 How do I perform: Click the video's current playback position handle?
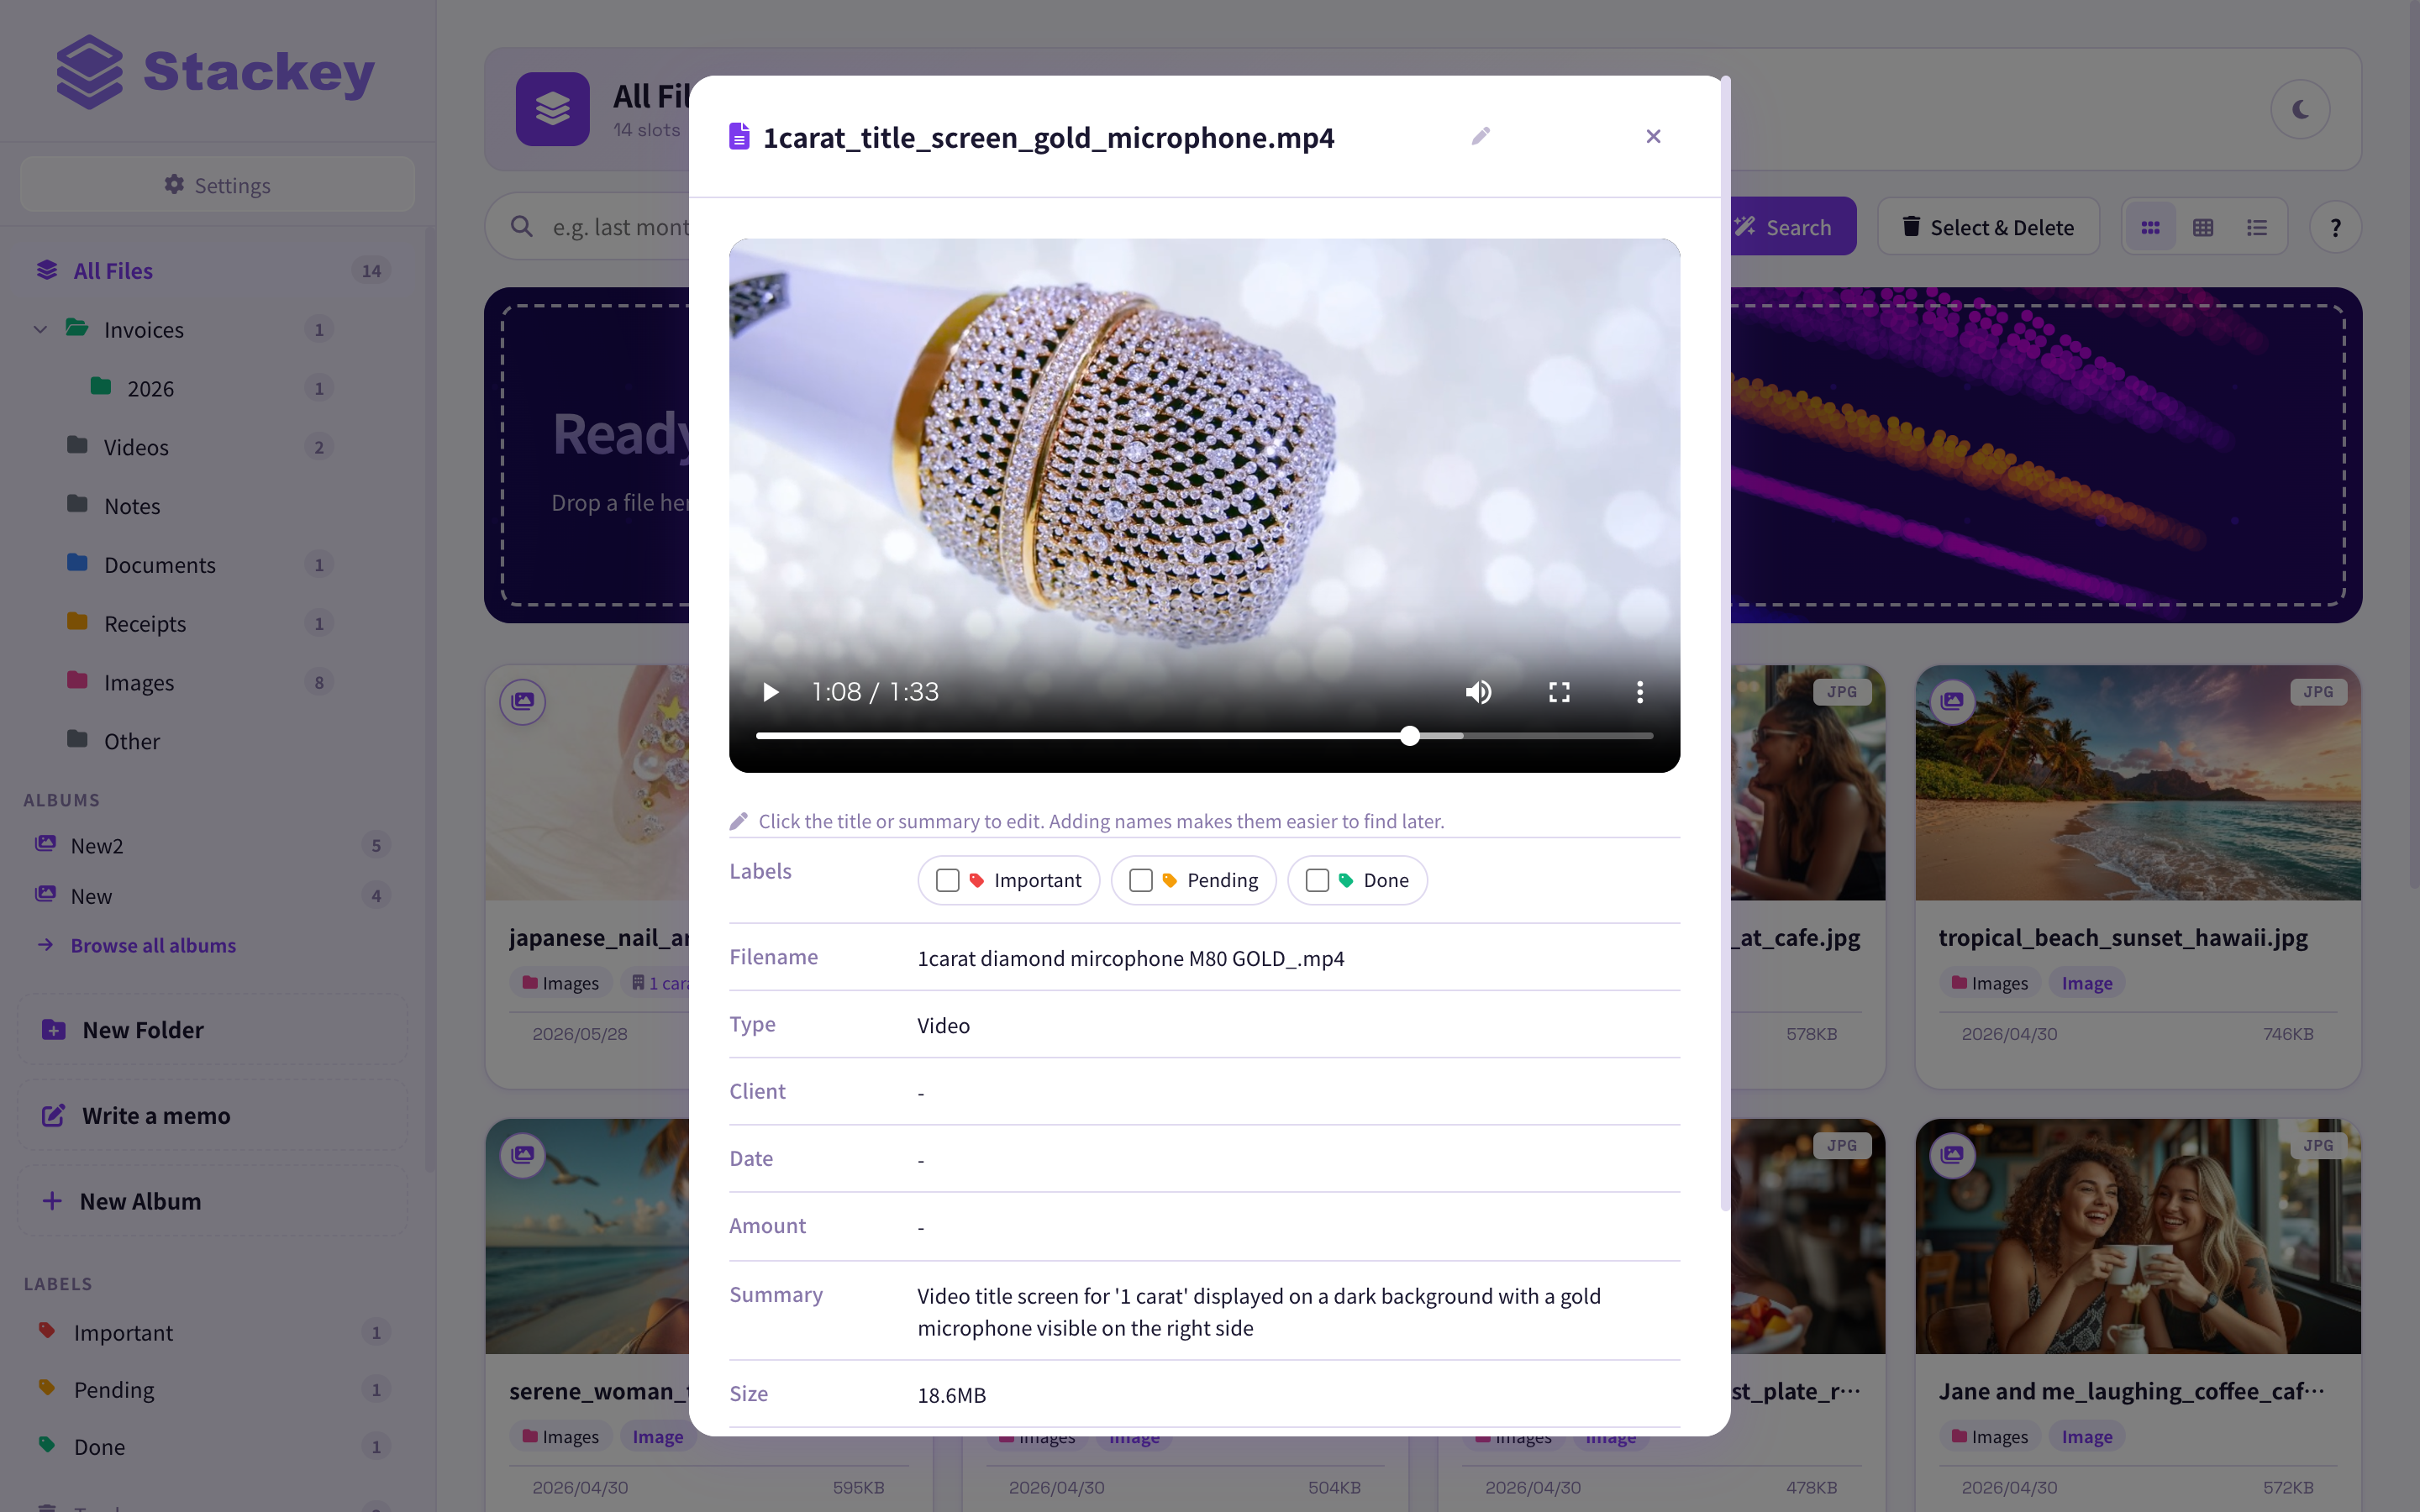coord(1410,736)
